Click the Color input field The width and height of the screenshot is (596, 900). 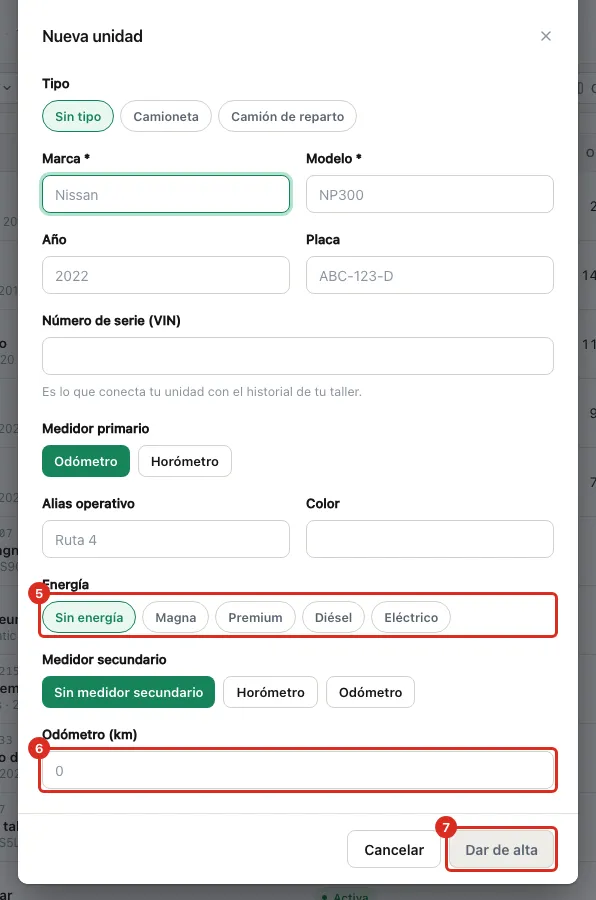pos(430,539)
